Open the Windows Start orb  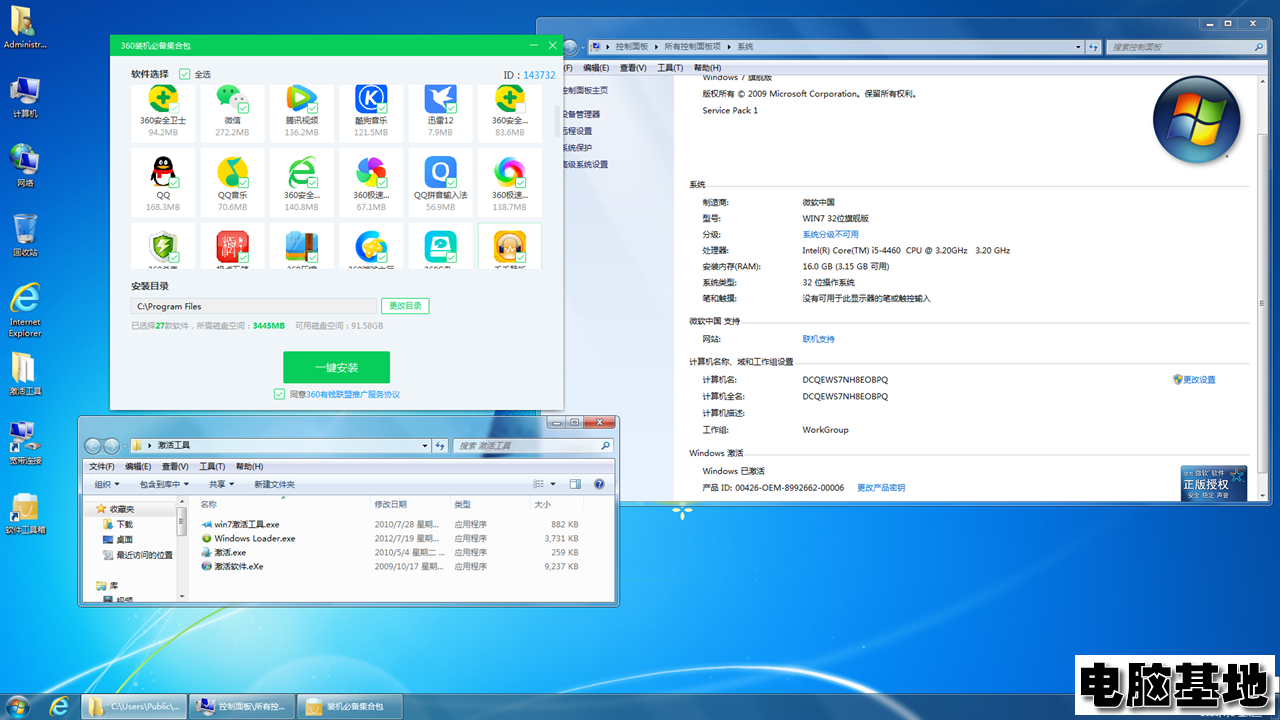tap(18, 706)
